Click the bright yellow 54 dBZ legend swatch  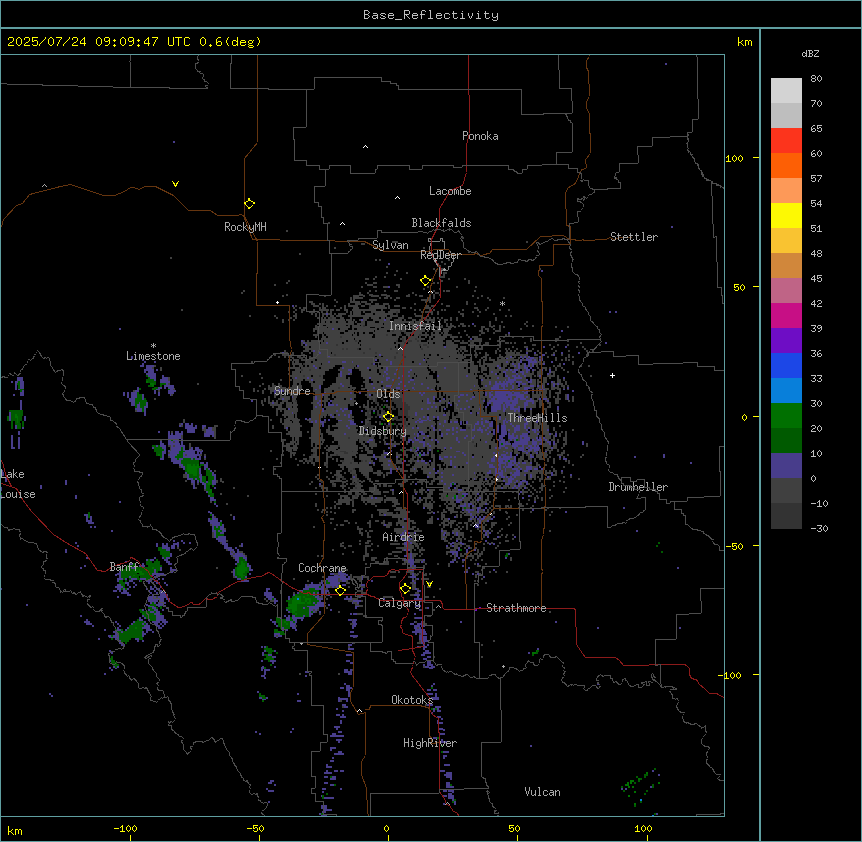[x=786, y=215]
